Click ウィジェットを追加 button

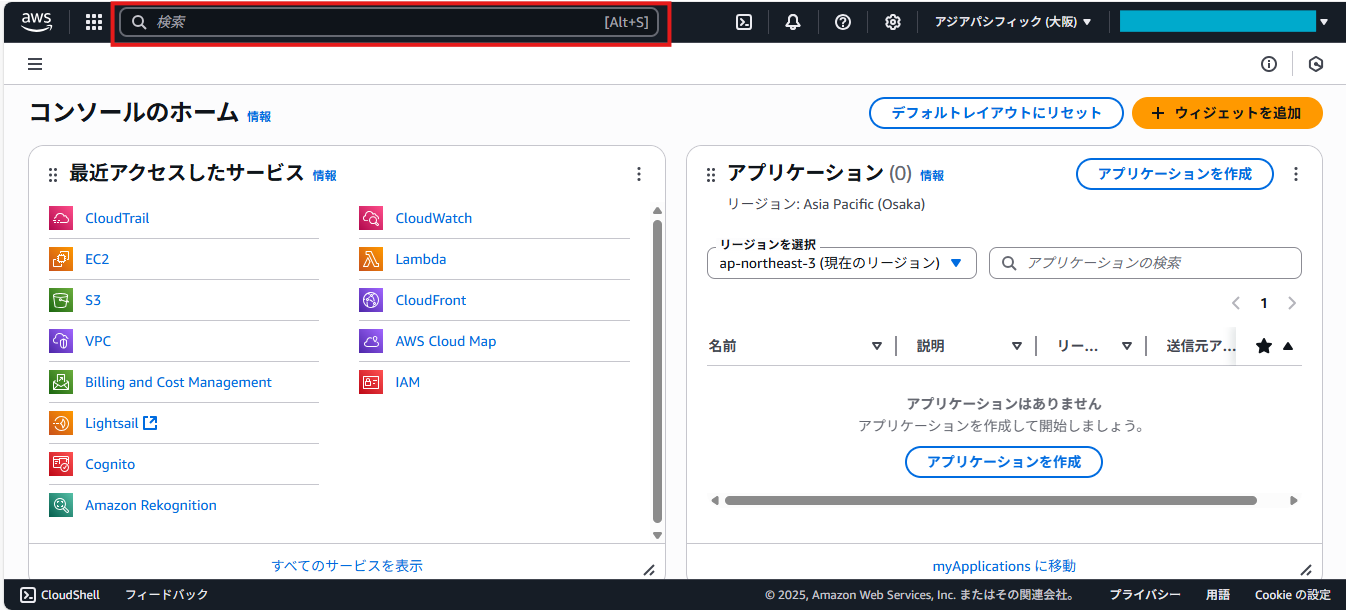(x=1227, y=113)
